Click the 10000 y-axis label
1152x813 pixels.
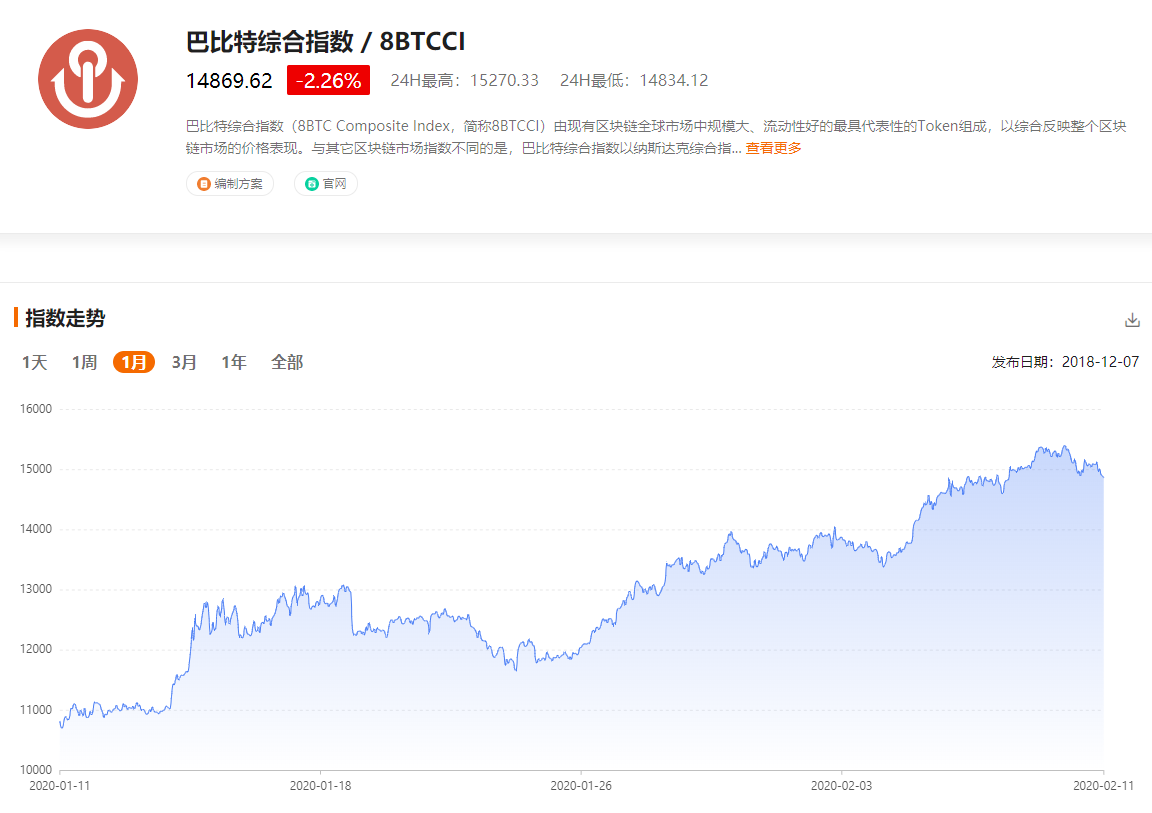click(36, 770)
